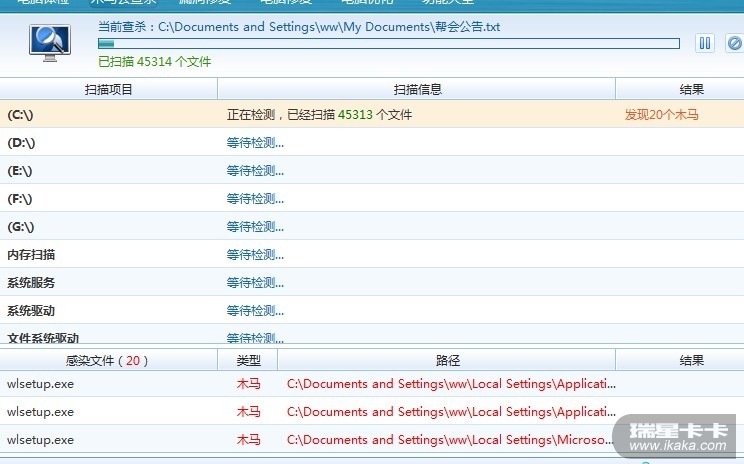744x464 pixels.
Task: Open the 电脑体检 tab
Action: (43, 3)
